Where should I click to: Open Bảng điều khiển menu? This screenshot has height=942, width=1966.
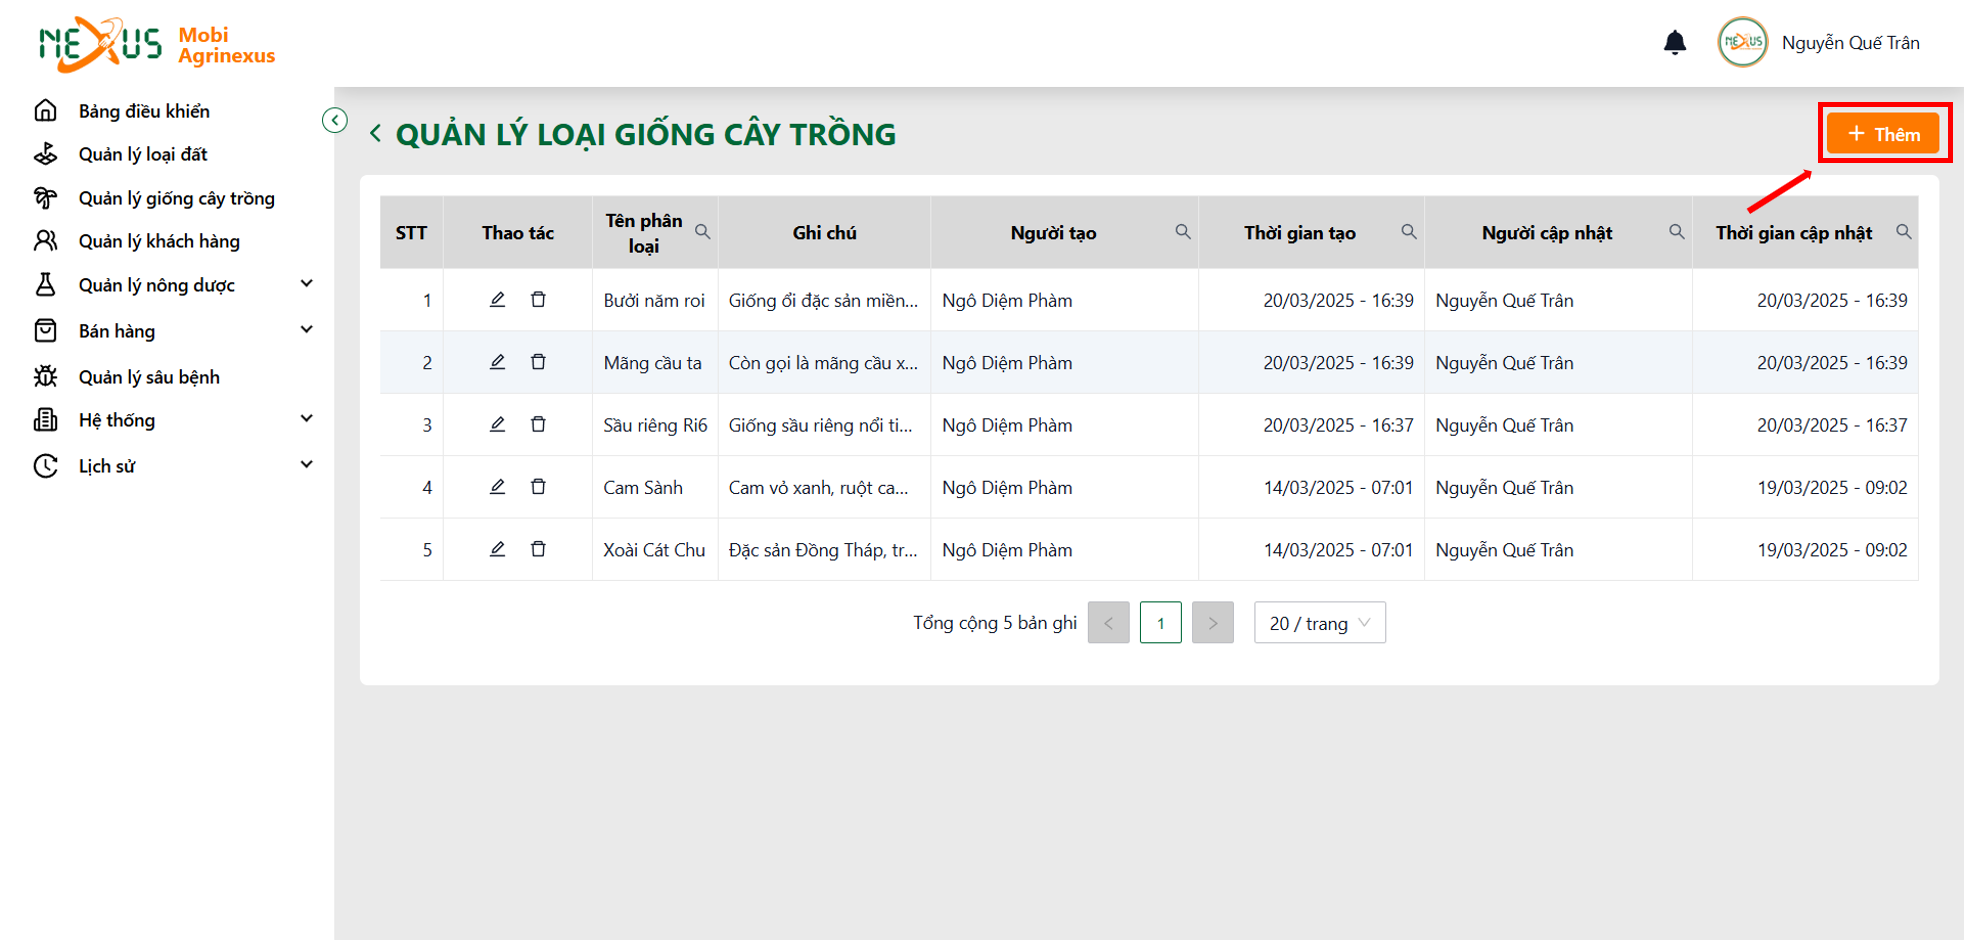pos(144,111)
